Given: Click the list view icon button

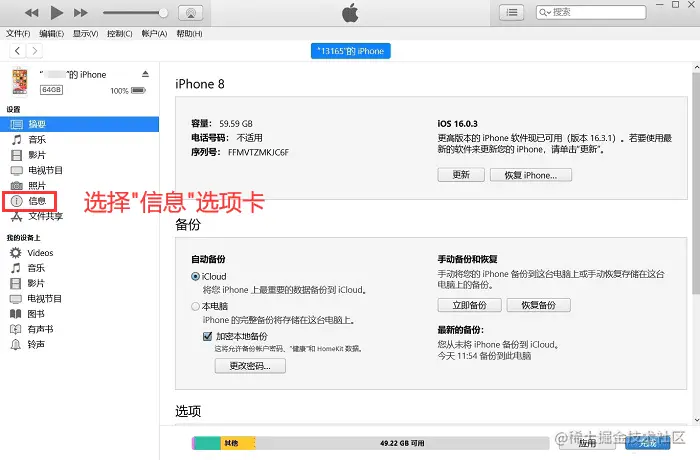Looking at the screenshot, I should coord(512,13).
